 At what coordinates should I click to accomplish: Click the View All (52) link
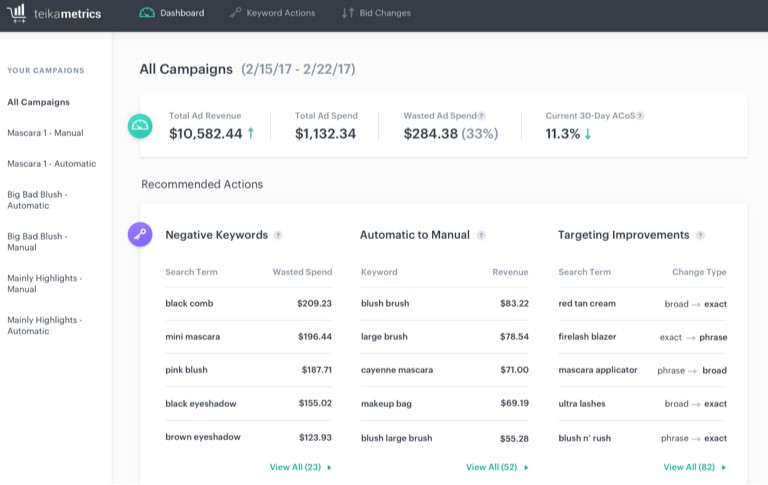(497, 467)
